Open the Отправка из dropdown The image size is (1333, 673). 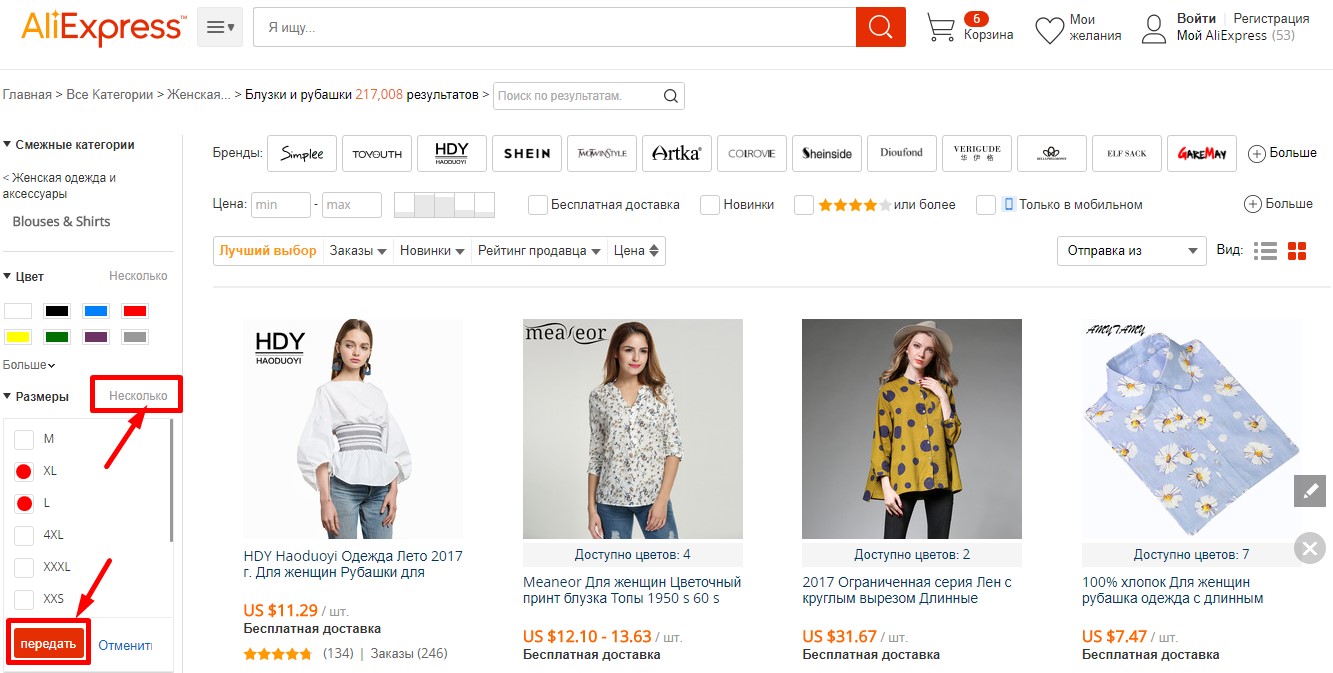[x=1131, y=251]
